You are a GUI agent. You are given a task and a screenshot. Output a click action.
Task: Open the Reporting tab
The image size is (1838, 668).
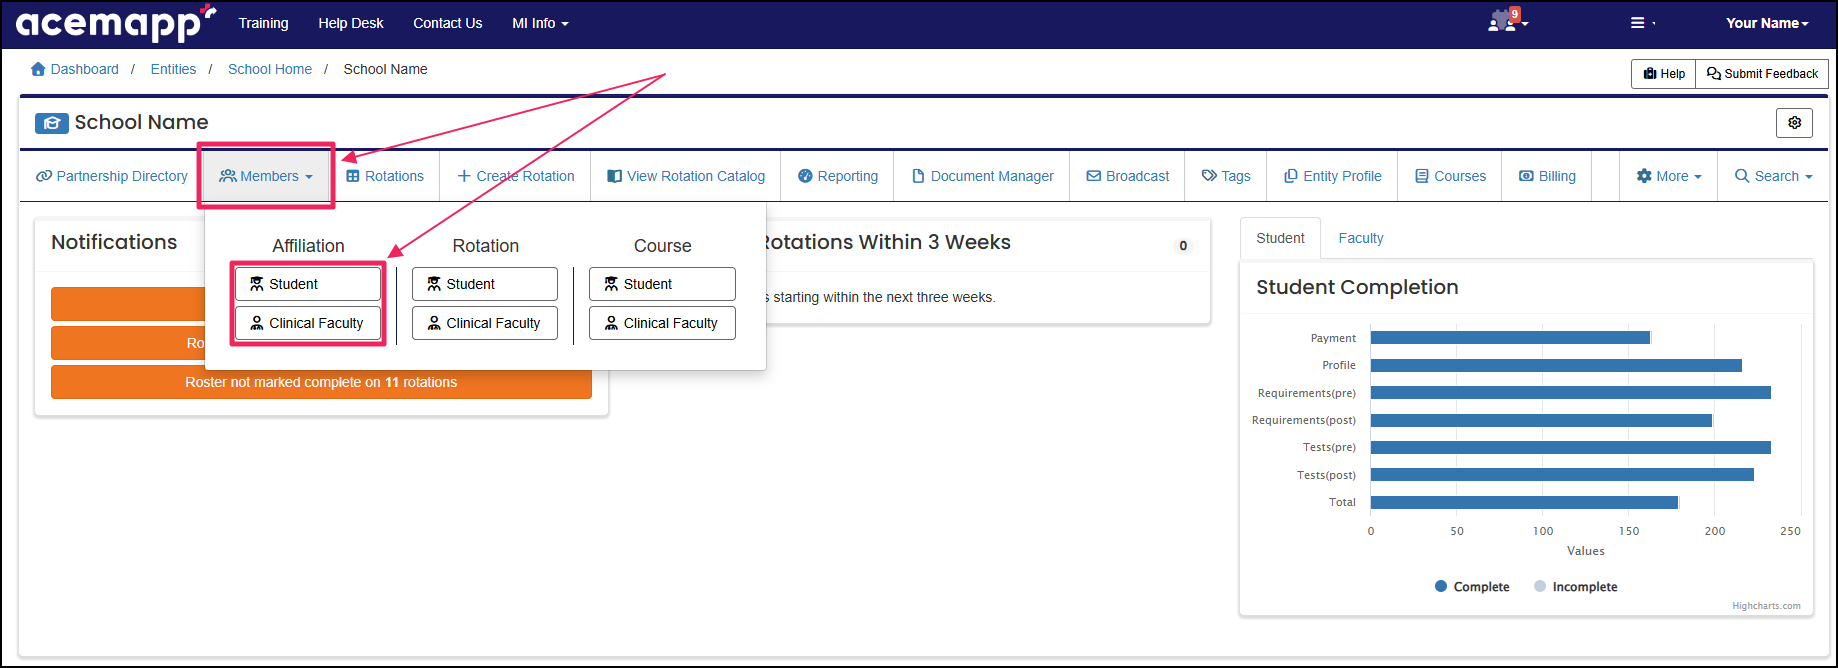[838, 176]
